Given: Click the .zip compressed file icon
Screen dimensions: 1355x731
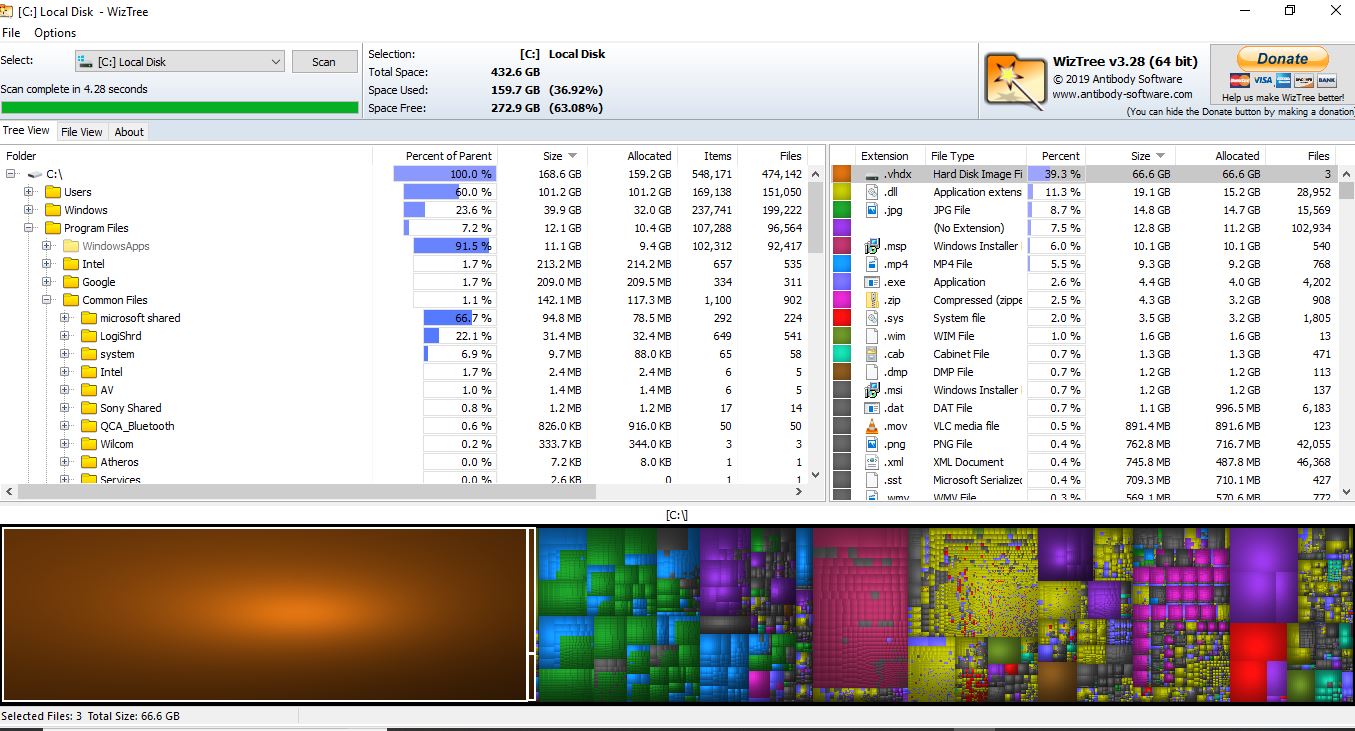Looking at the screenshot, I should click(871, 300).
